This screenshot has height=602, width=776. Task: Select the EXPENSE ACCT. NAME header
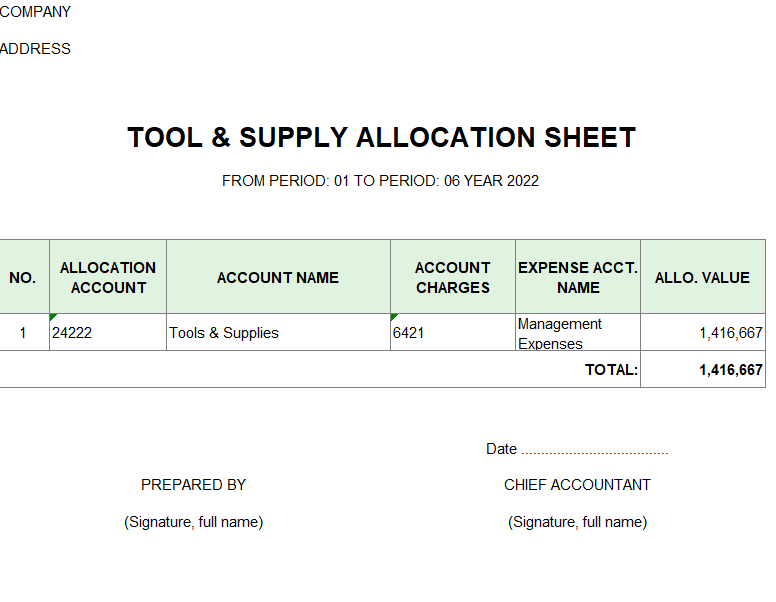578,277
